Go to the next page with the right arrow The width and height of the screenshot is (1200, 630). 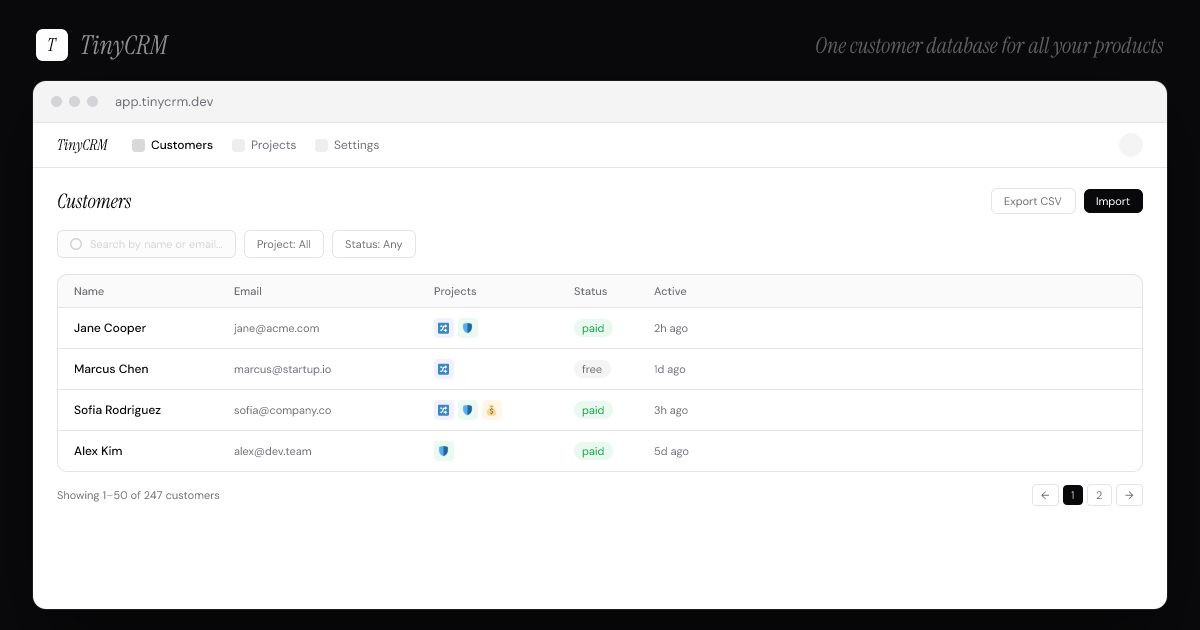coord(1130,495)
